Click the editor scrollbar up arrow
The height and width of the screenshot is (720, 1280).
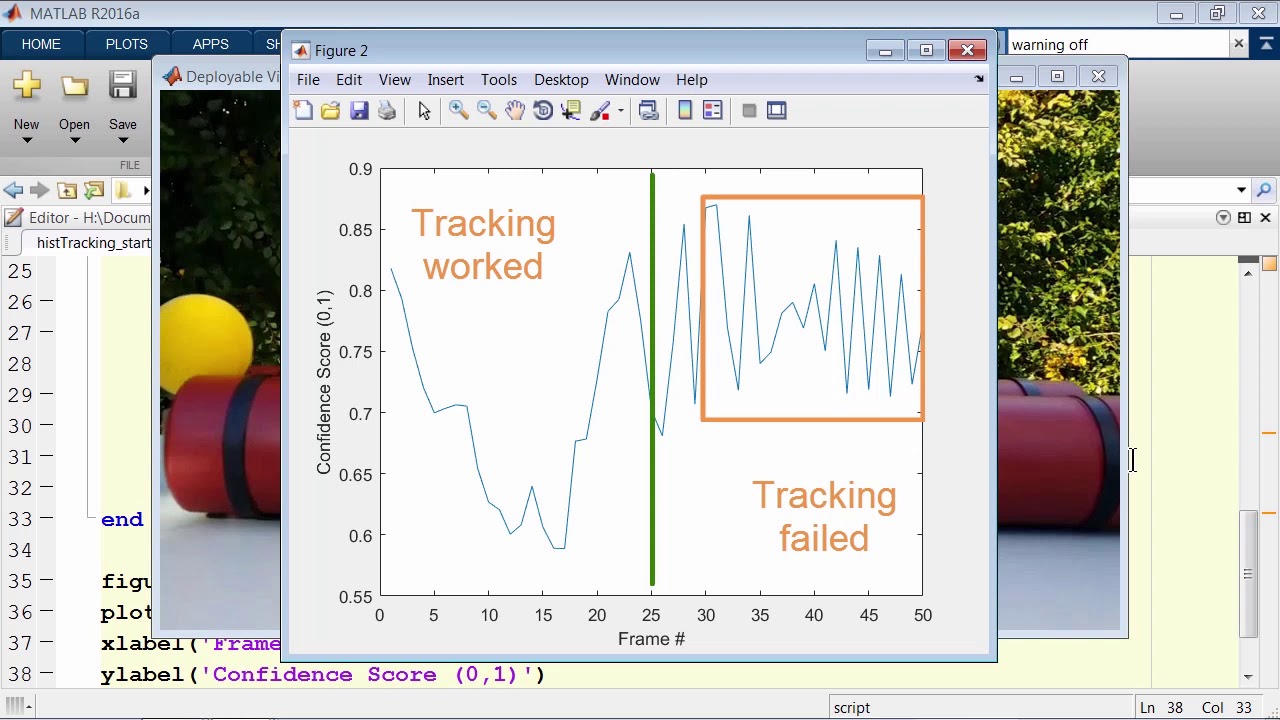(x=1248, y=273)
